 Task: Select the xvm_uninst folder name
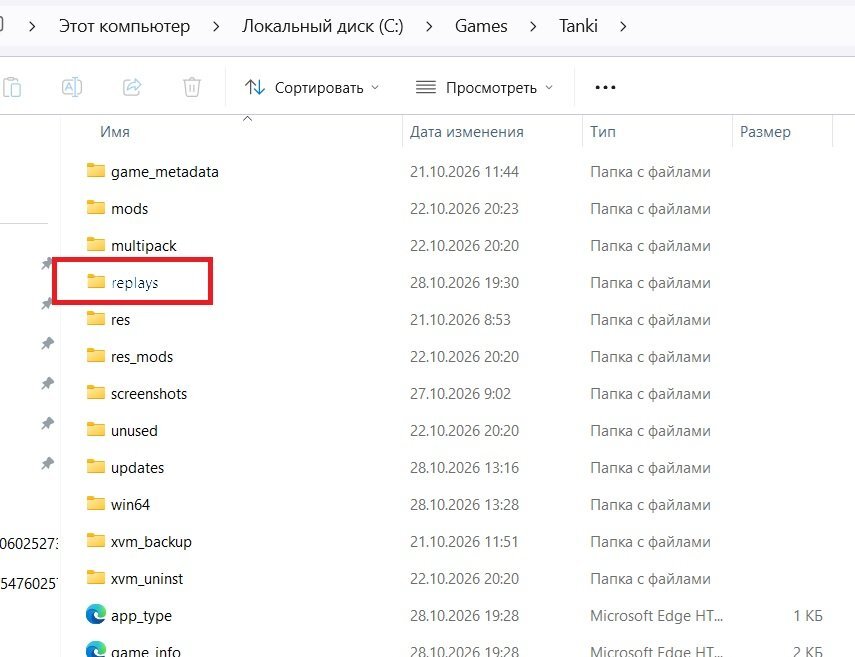click(x=147, y=578)
